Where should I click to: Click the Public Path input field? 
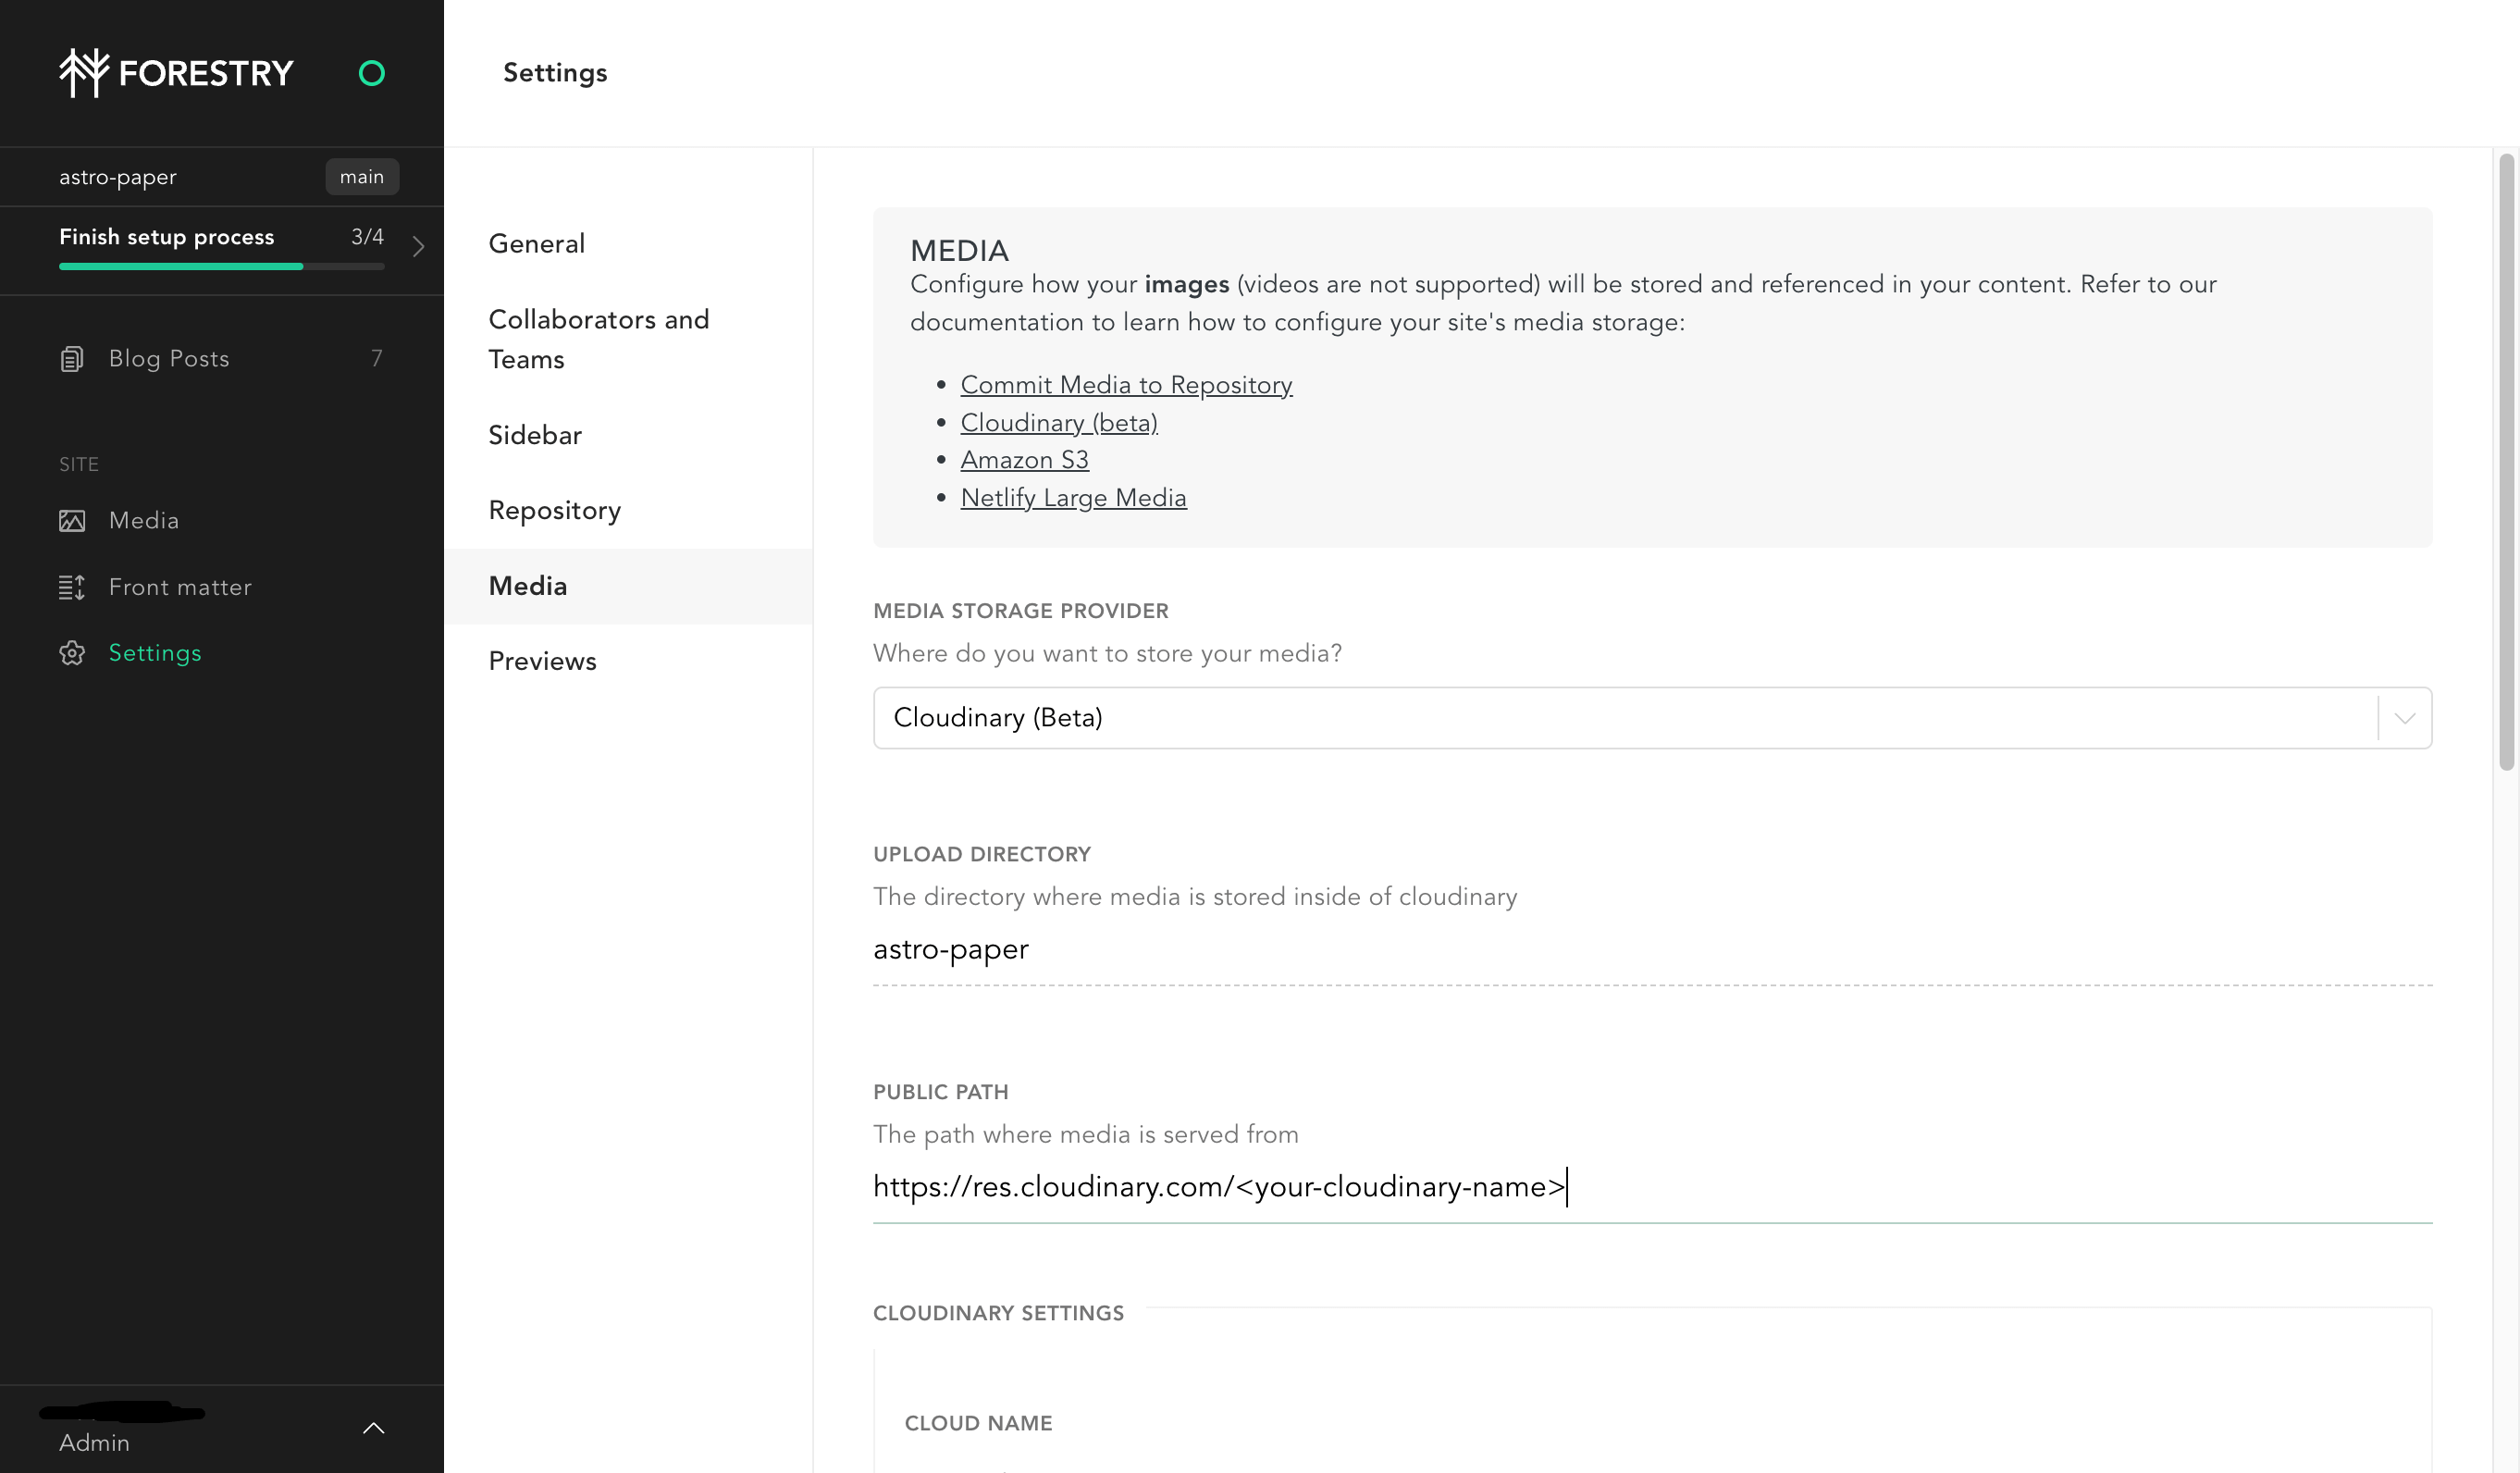(1652, 1187)
